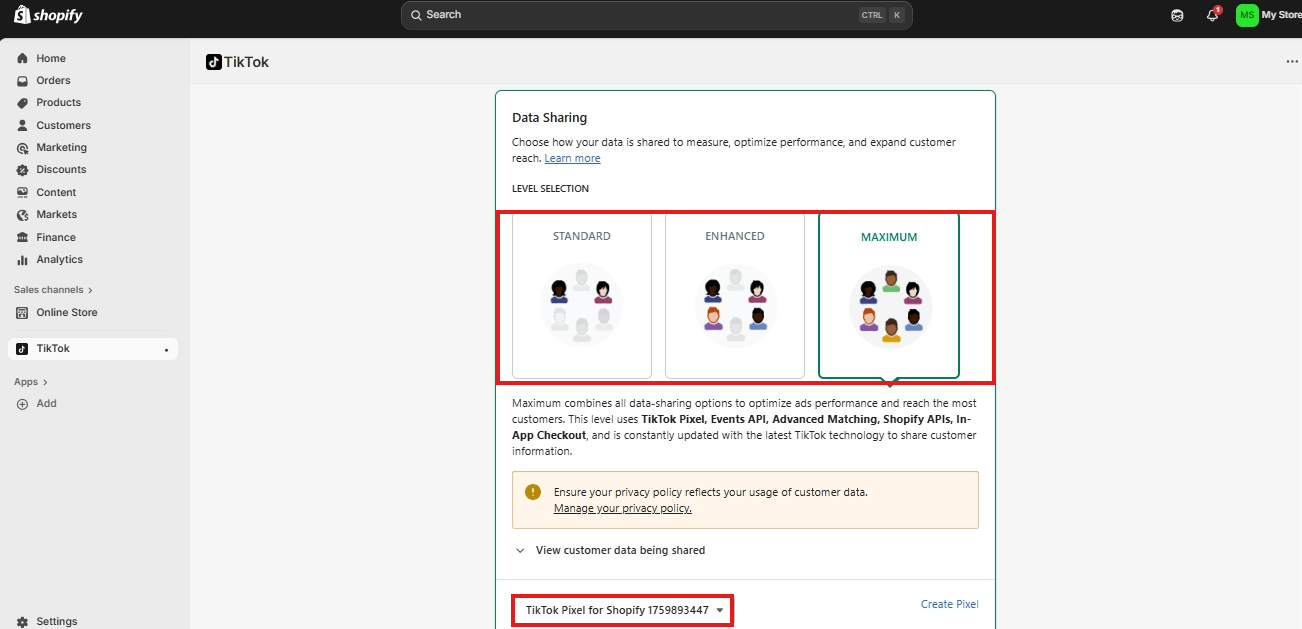Image resolution: width=1302 pixels, height=629 pixels.
Task: Click the MS store avatar icon
Action: [1246, 15]
